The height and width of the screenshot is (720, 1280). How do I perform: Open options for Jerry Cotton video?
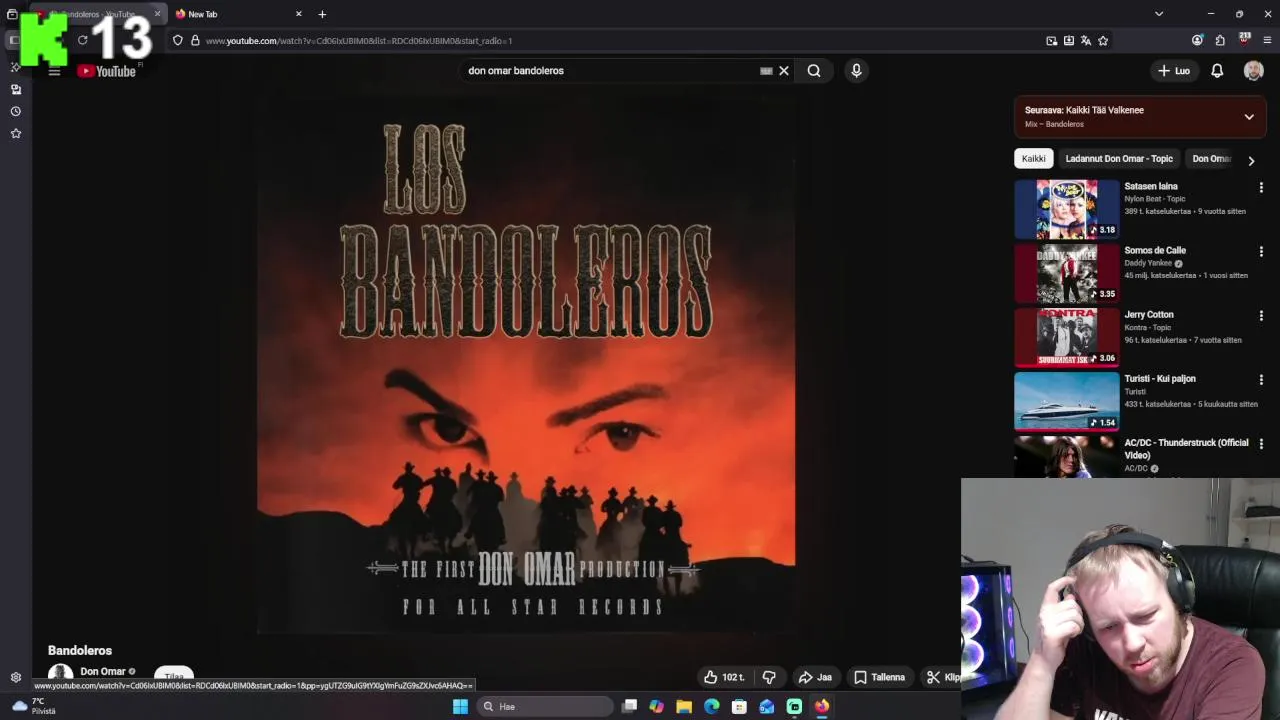pyautogui.click(x=1261, y=315)
